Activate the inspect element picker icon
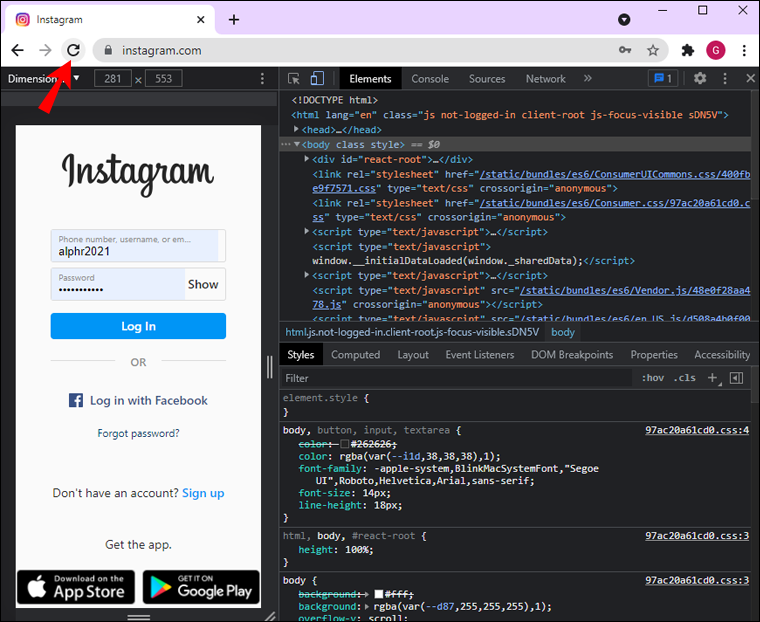 pyautogui.click(x=293, y=79)
